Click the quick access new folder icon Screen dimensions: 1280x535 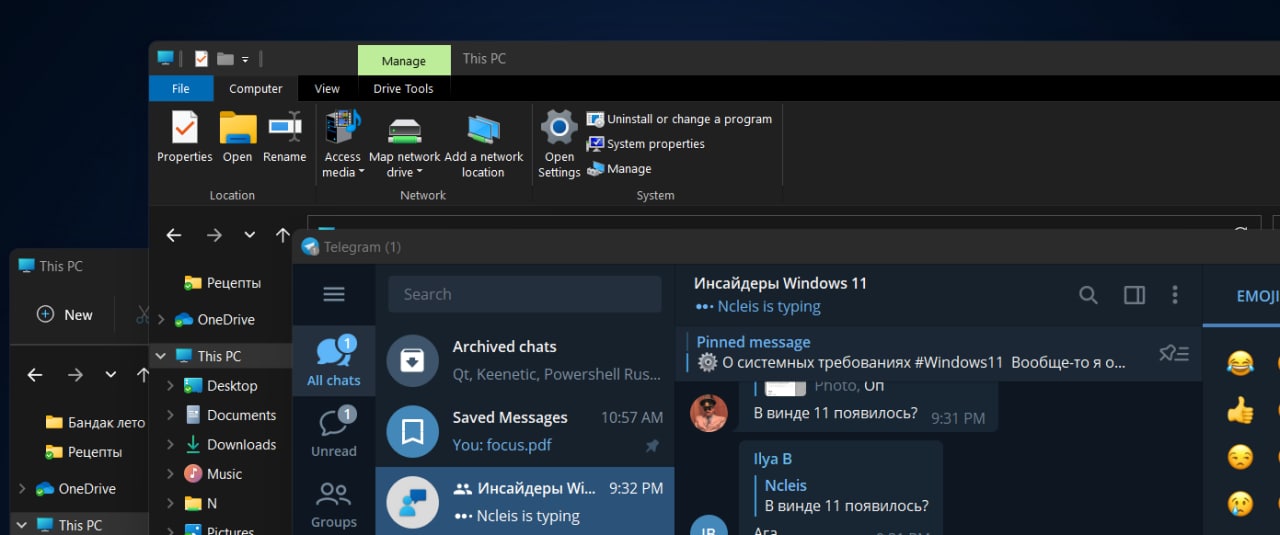(225, 59)
